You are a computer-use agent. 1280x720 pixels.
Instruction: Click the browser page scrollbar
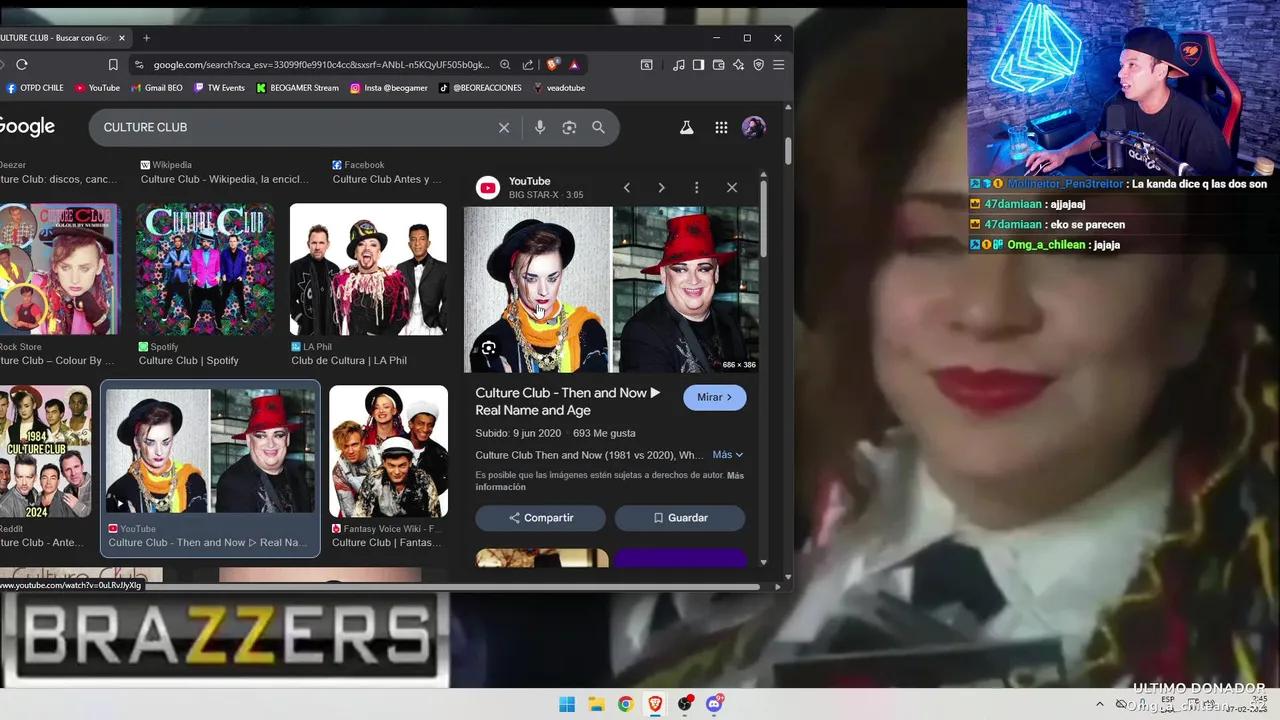pos(788,152)
